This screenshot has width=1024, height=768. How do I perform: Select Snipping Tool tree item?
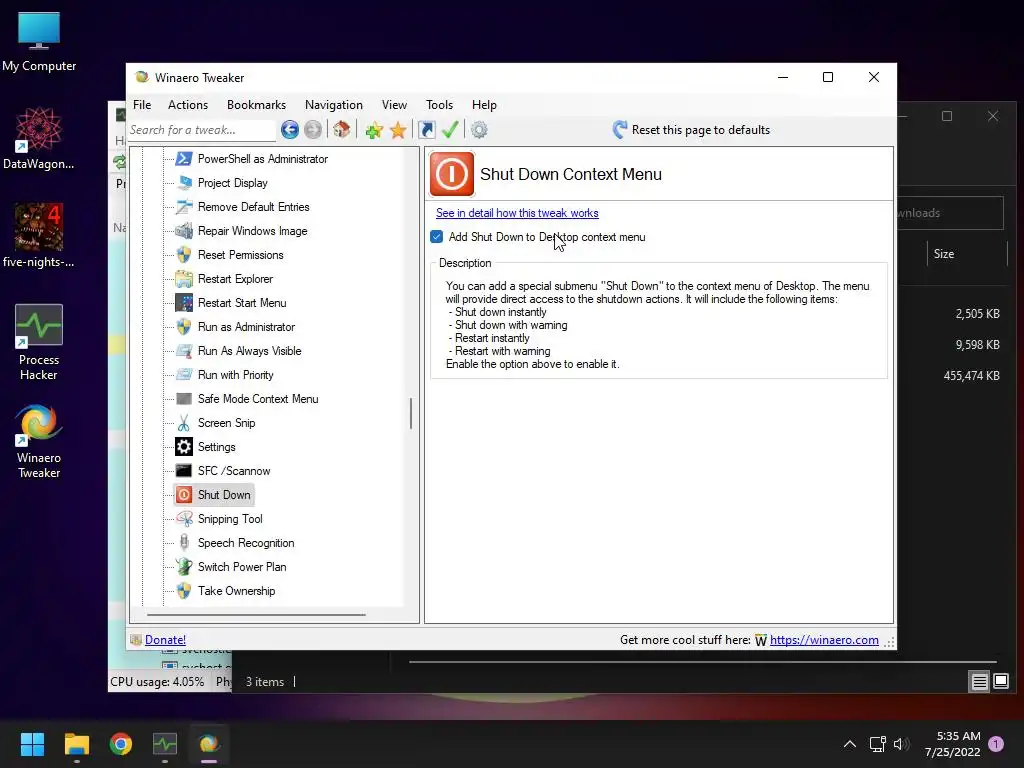230,519
